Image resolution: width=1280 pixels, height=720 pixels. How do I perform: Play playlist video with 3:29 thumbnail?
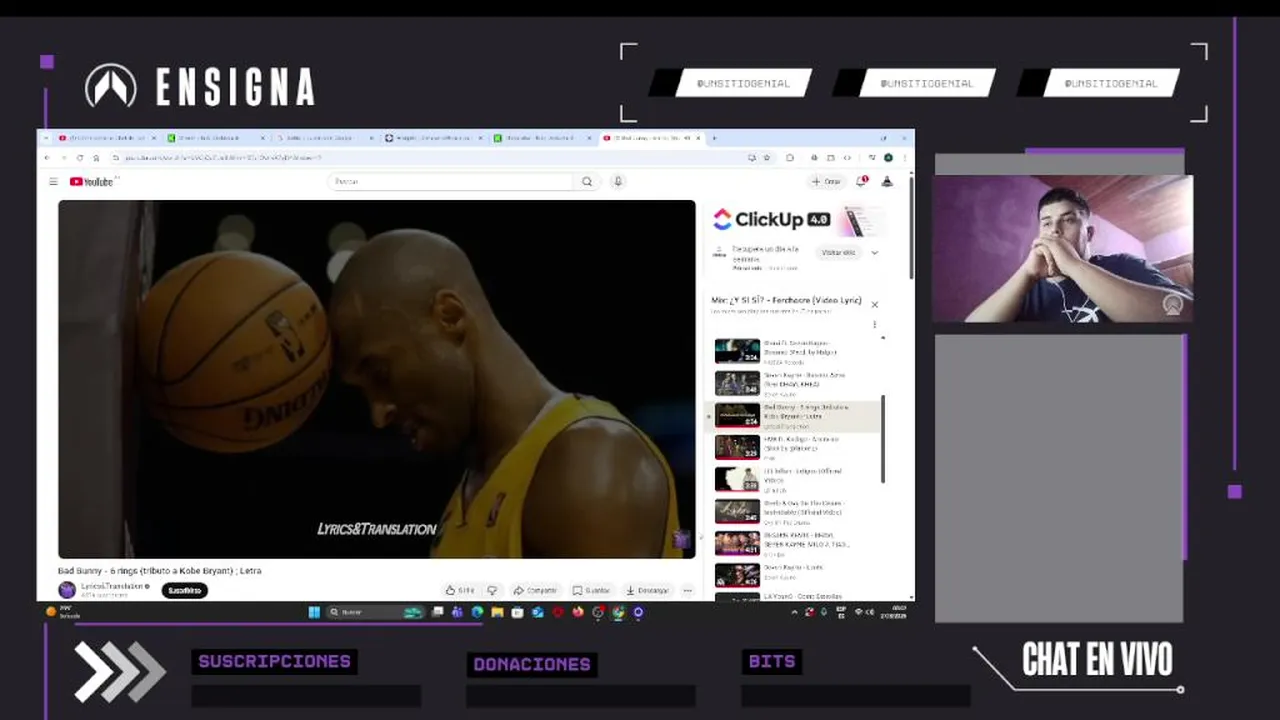pos(795,447)
